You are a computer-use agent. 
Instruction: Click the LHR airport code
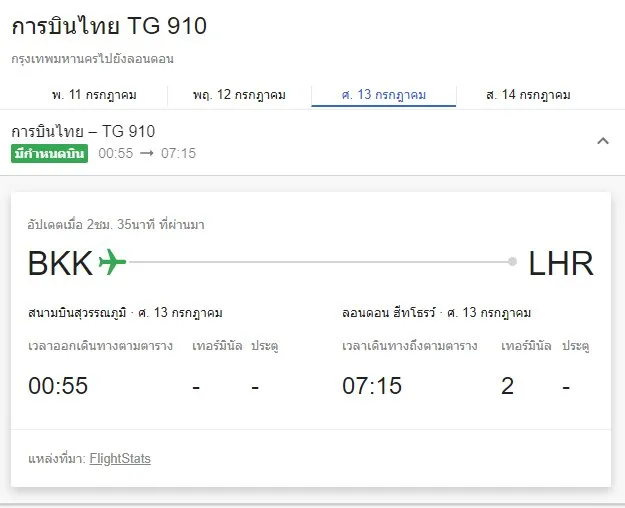click(x=561, y=263)
